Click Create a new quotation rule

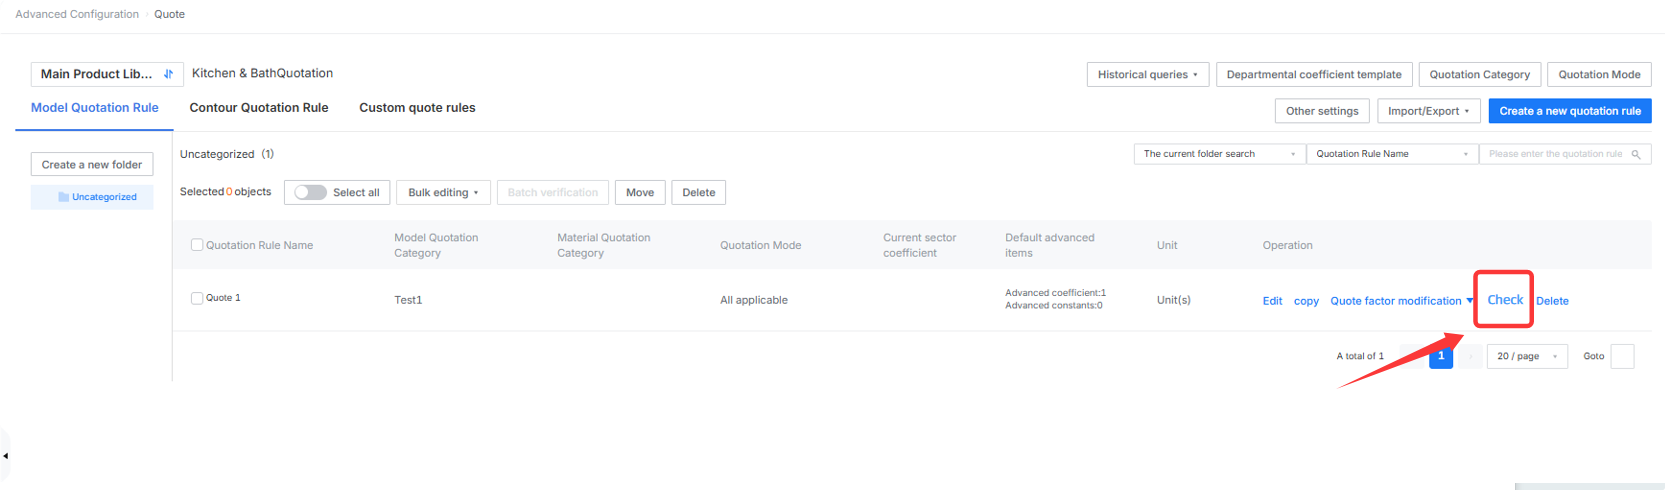click(1570, 111)
